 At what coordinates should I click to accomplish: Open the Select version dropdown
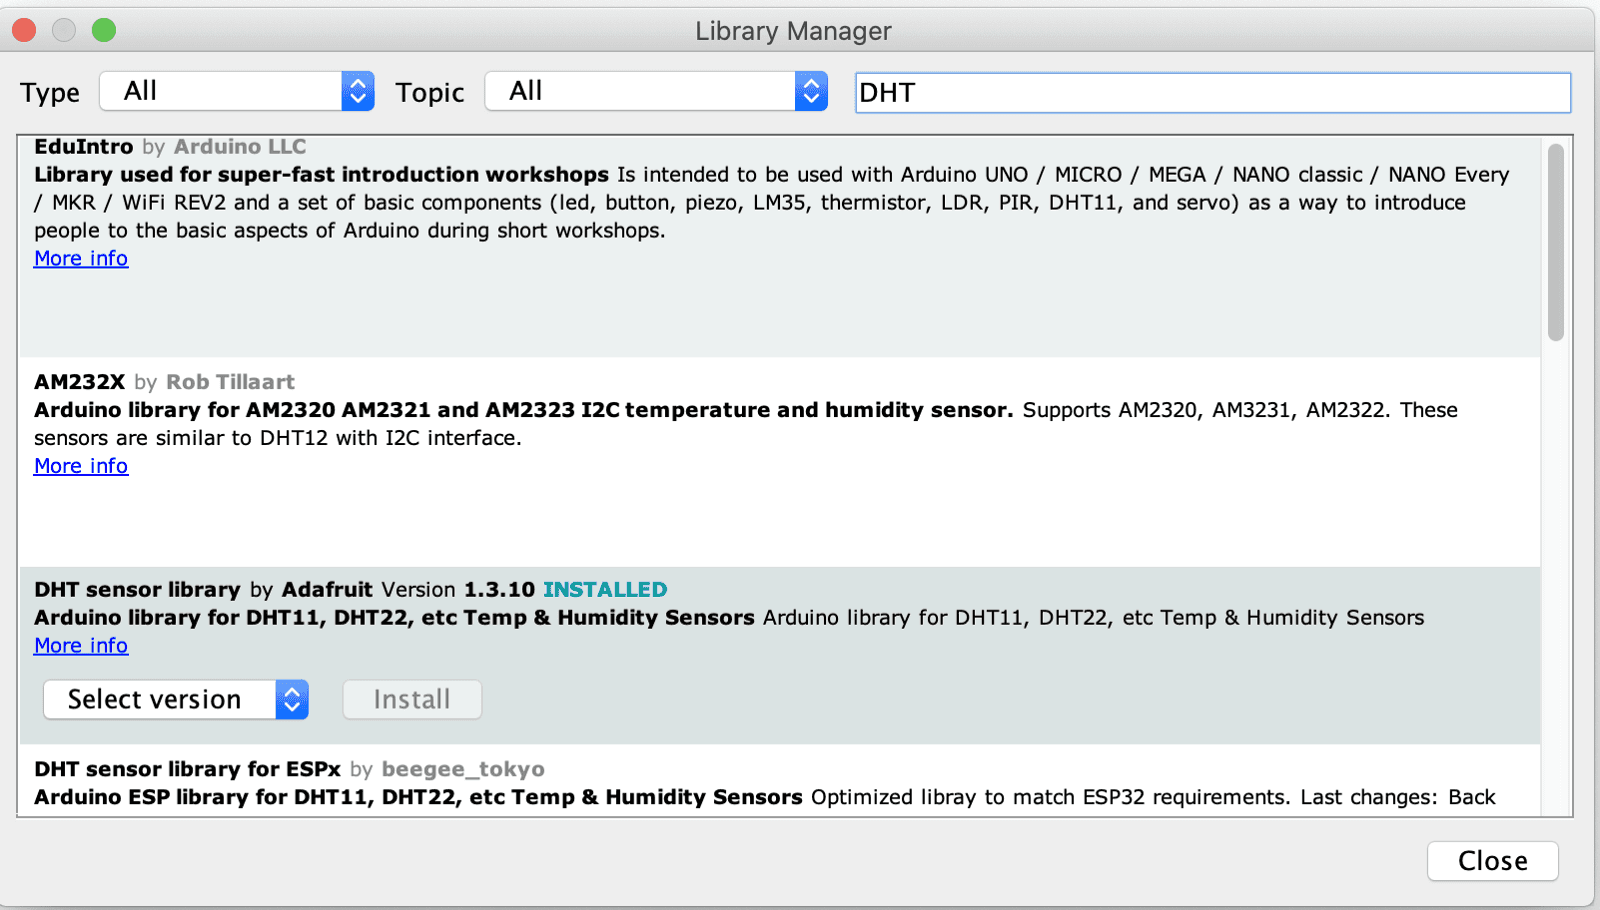point(175,700)
